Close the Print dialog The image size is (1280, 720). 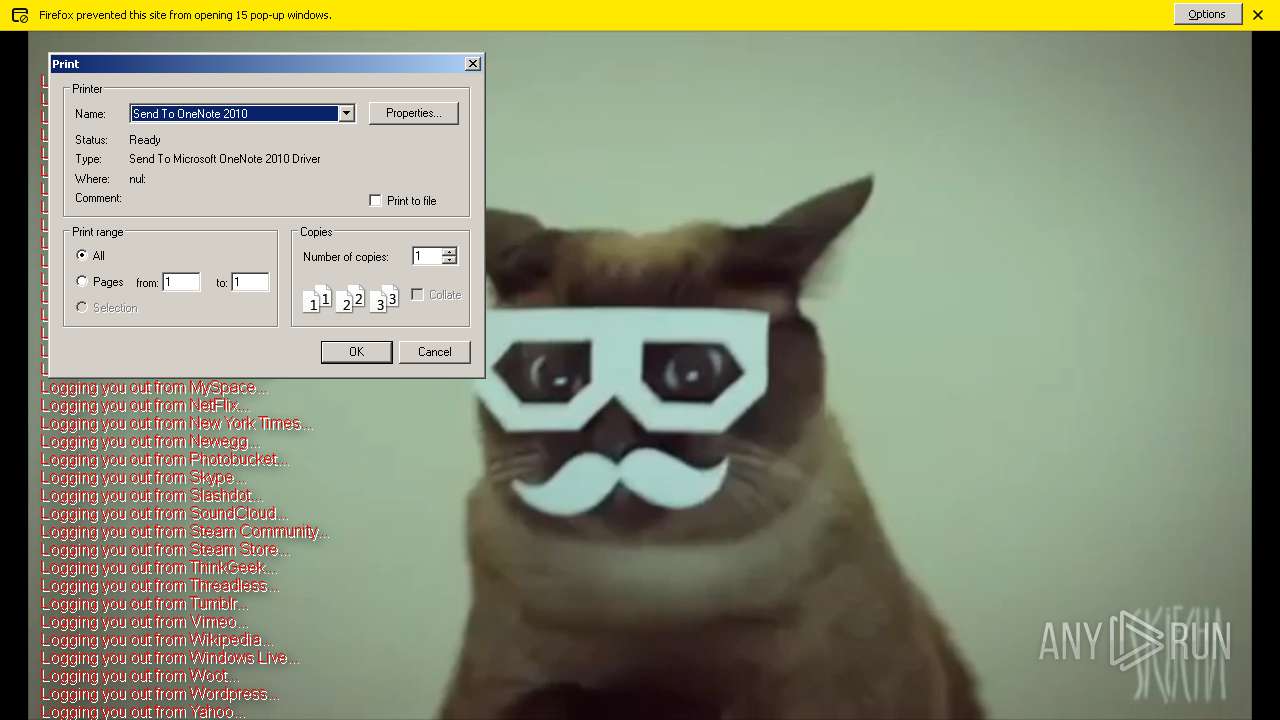(473, 63)
